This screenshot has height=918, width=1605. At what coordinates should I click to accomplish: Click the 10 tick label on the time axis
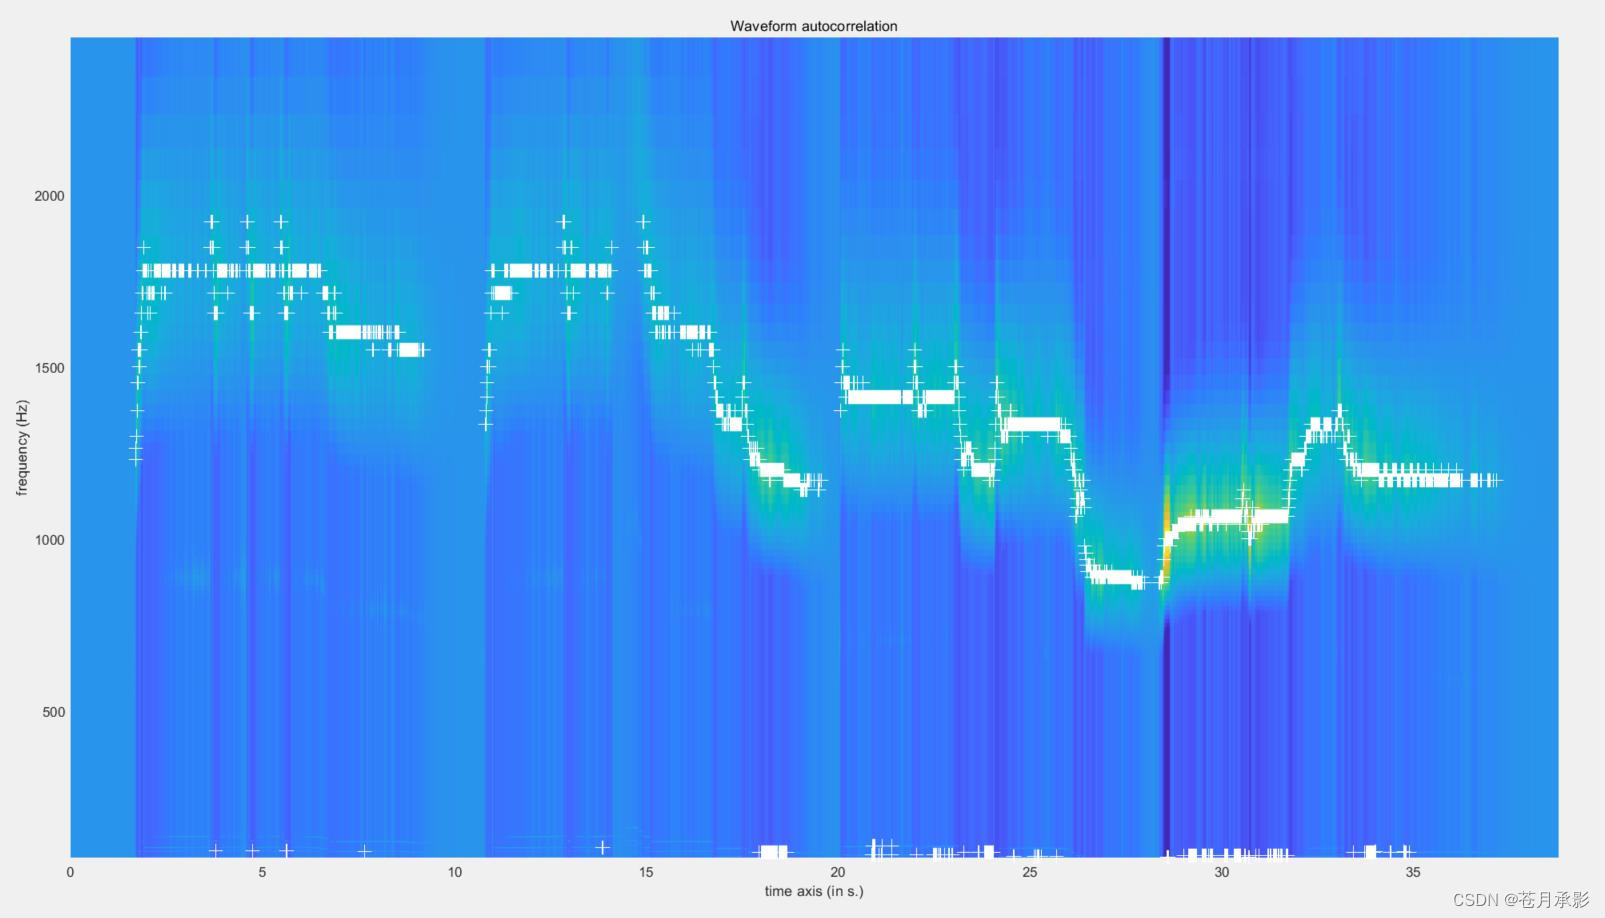(454, 872)
